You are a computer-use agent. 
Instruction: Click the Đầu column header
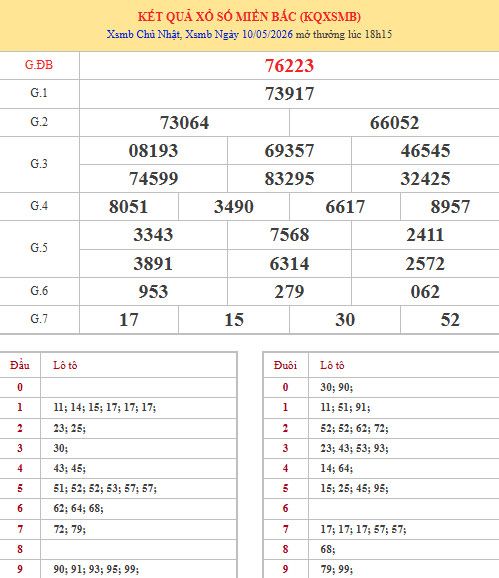coord(20,365)
